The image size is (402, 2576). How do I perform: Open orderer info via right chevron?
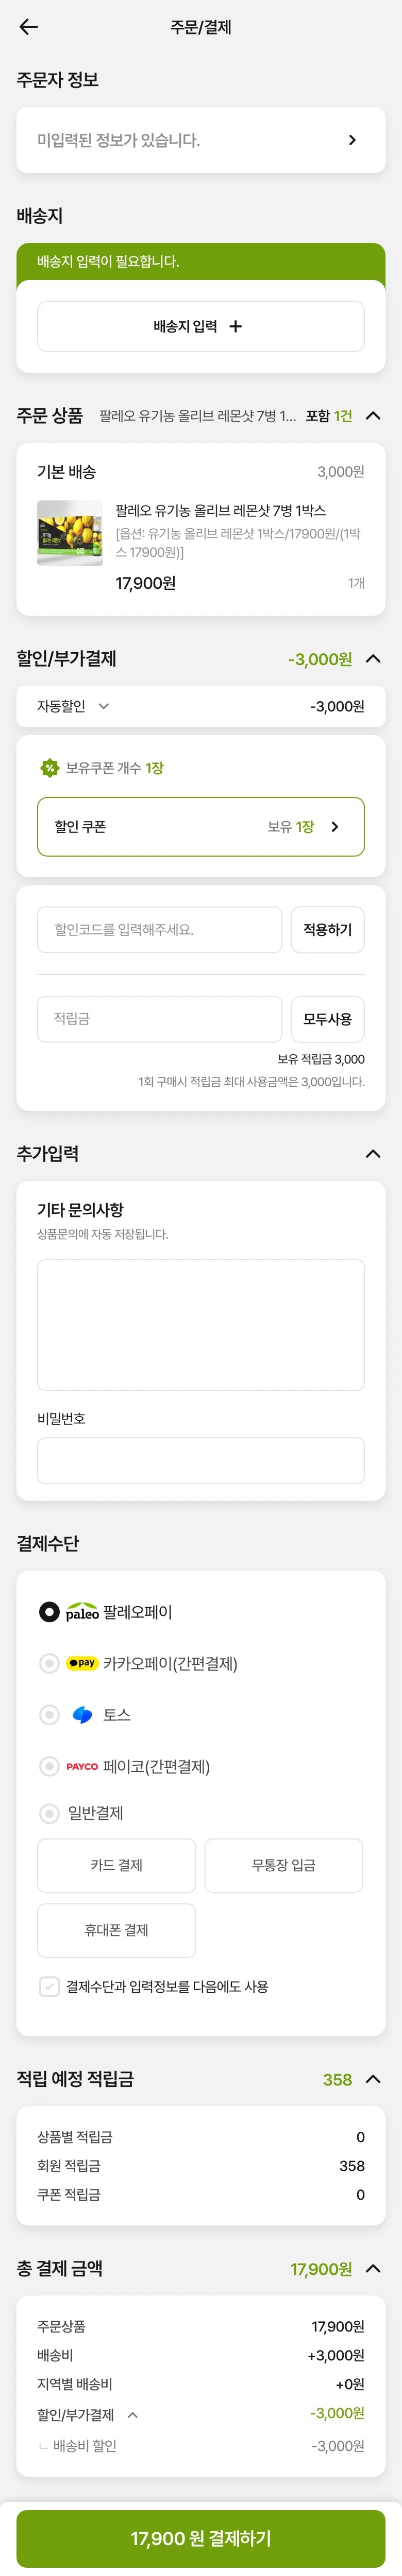[352, 140]
